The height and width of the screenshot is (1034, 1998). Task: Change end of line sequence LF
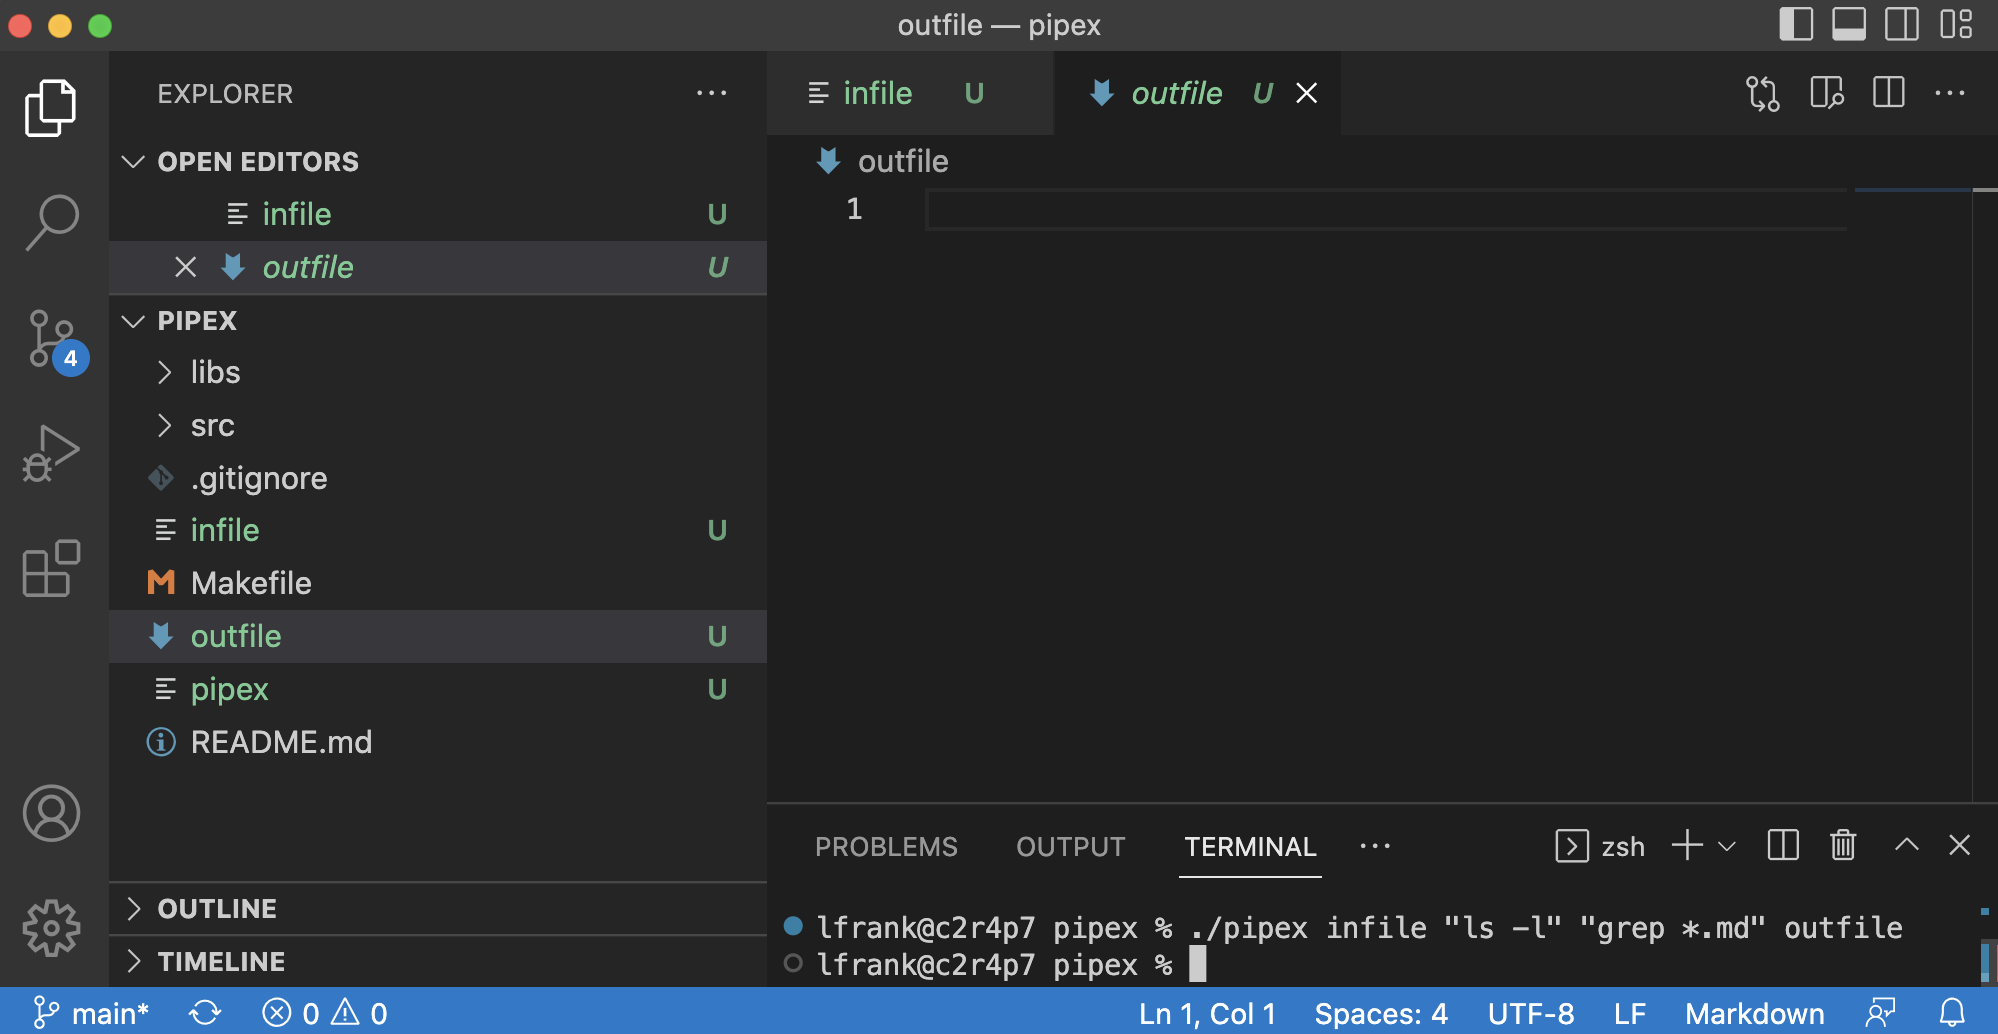1630,1013
